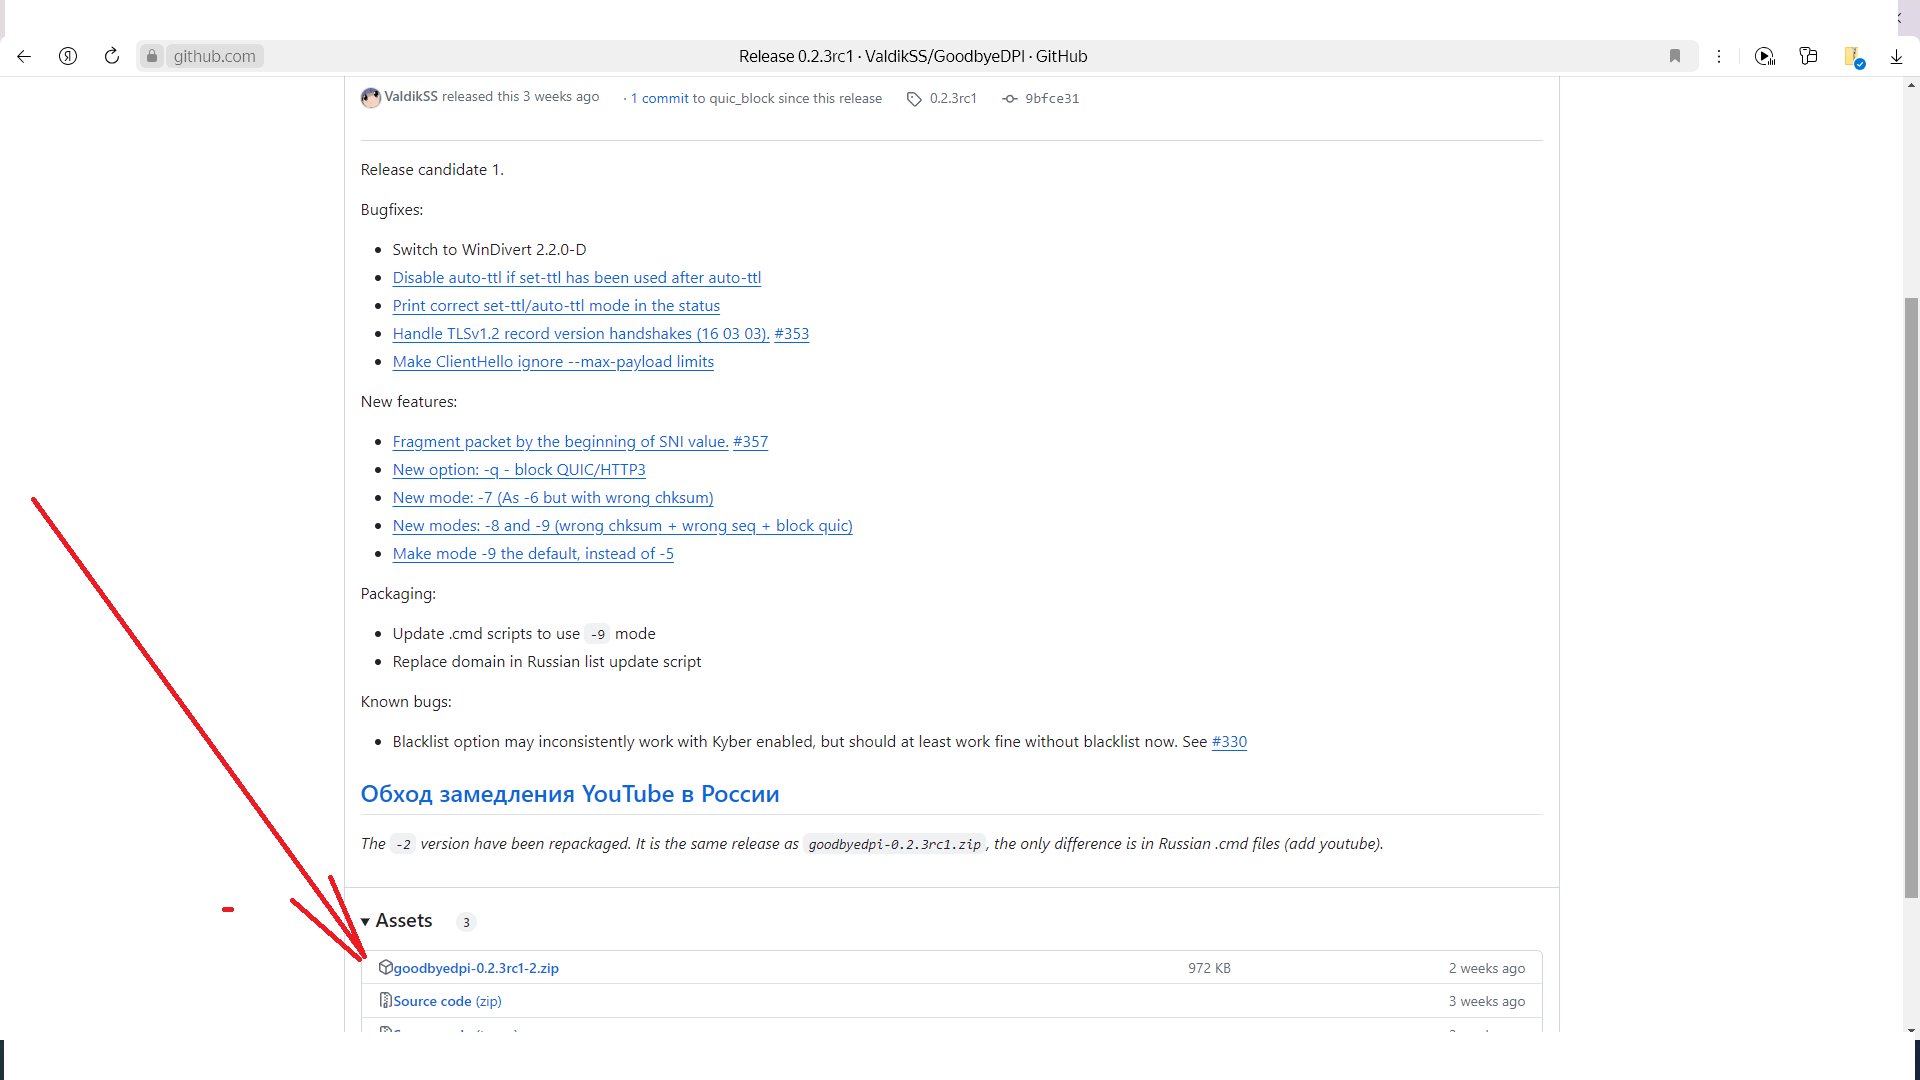The image size is (1920, 1080).
Task: Open the New option -q block QUIC link
Action: [518, 470]
